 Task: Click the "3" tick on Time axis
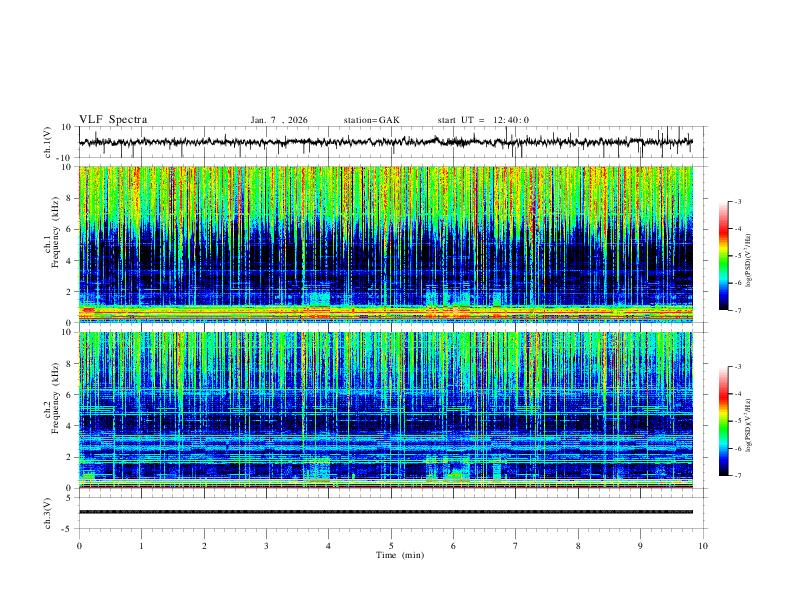pos(266,546)
